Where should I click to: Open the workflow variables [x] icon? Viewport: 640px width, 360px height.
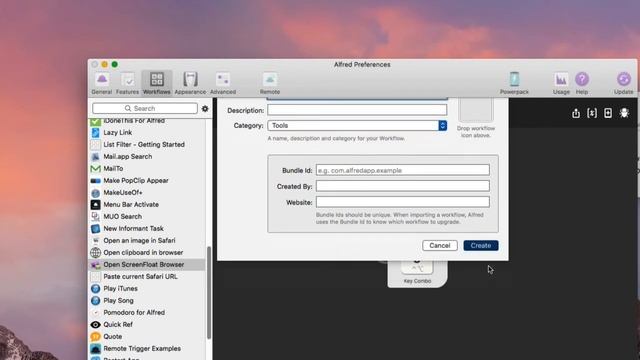tap(592, 113)
